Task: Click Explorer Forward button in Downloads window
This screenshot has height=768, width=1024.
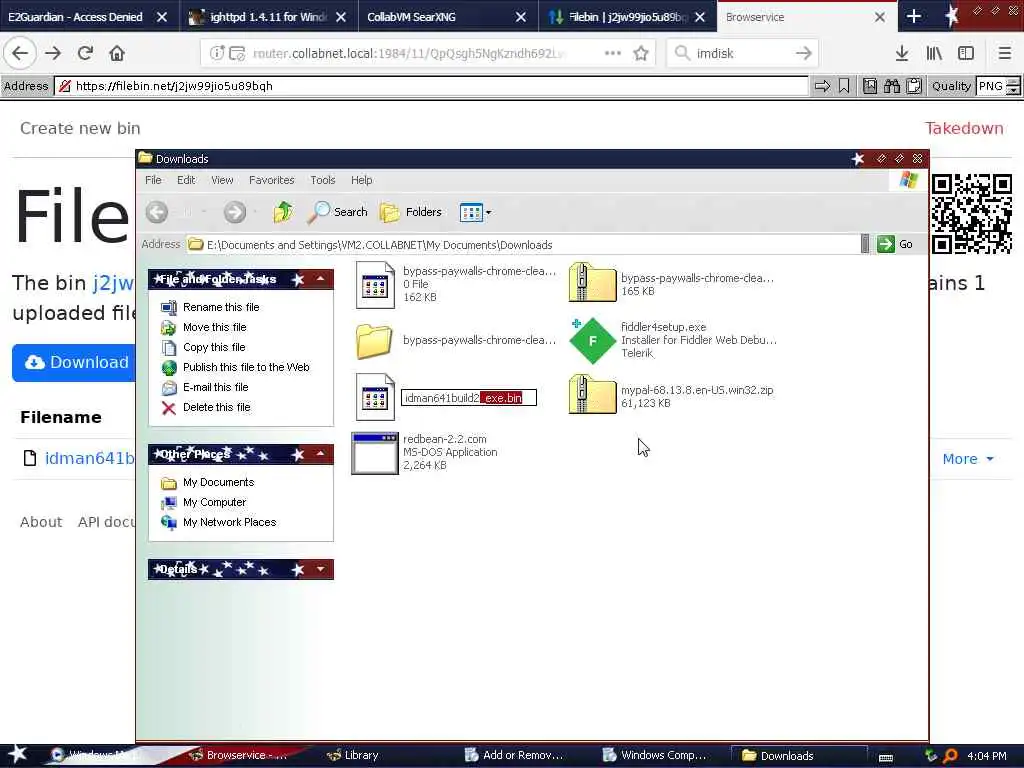Action: 234,212
